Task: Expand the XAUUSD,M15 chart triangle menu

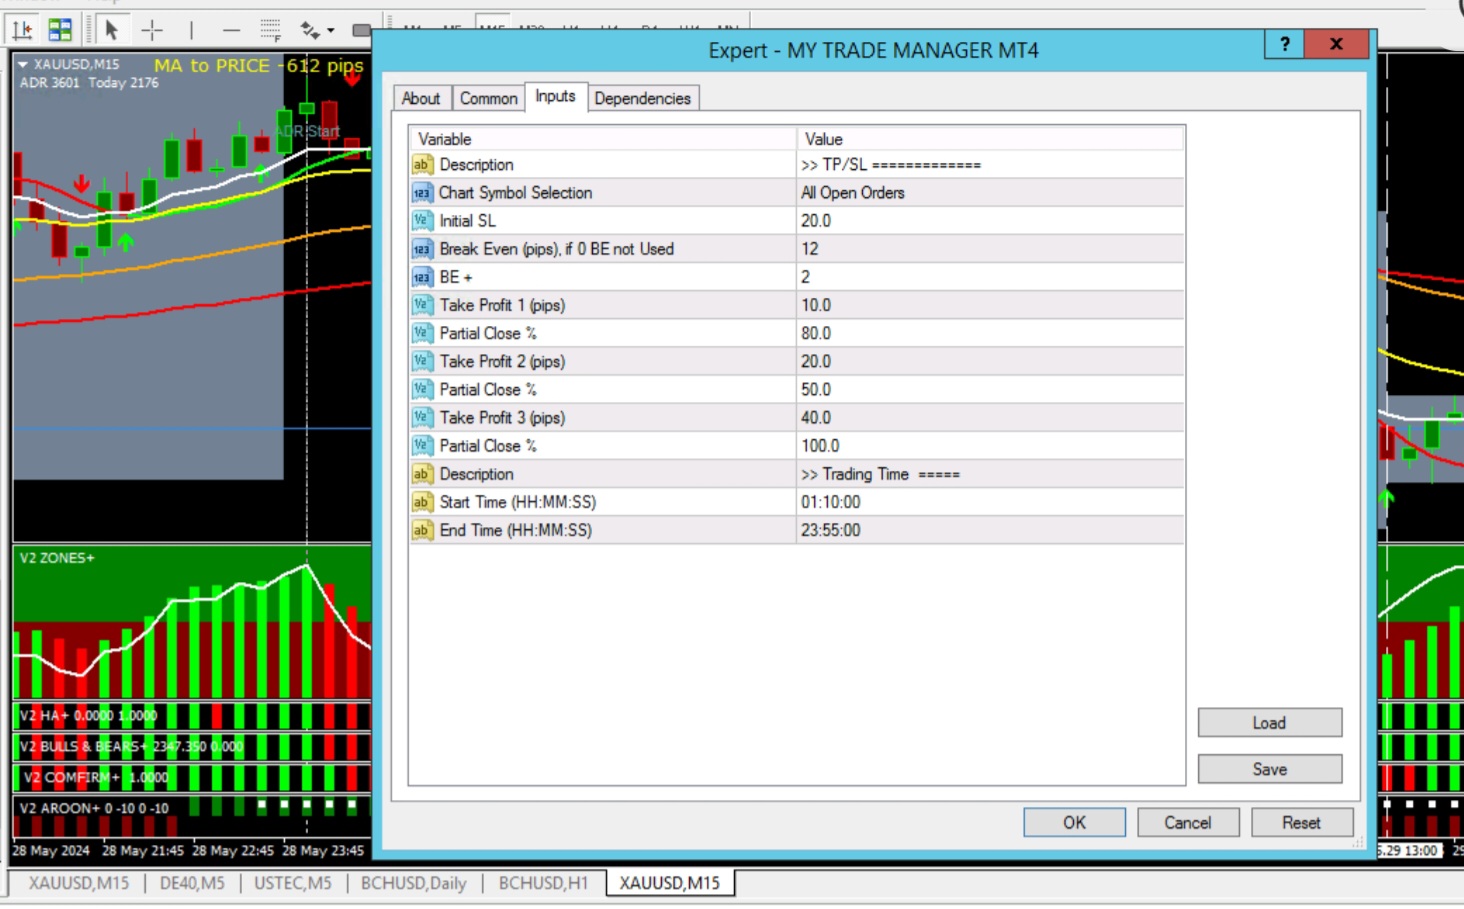Action: (x=23, y=64)
